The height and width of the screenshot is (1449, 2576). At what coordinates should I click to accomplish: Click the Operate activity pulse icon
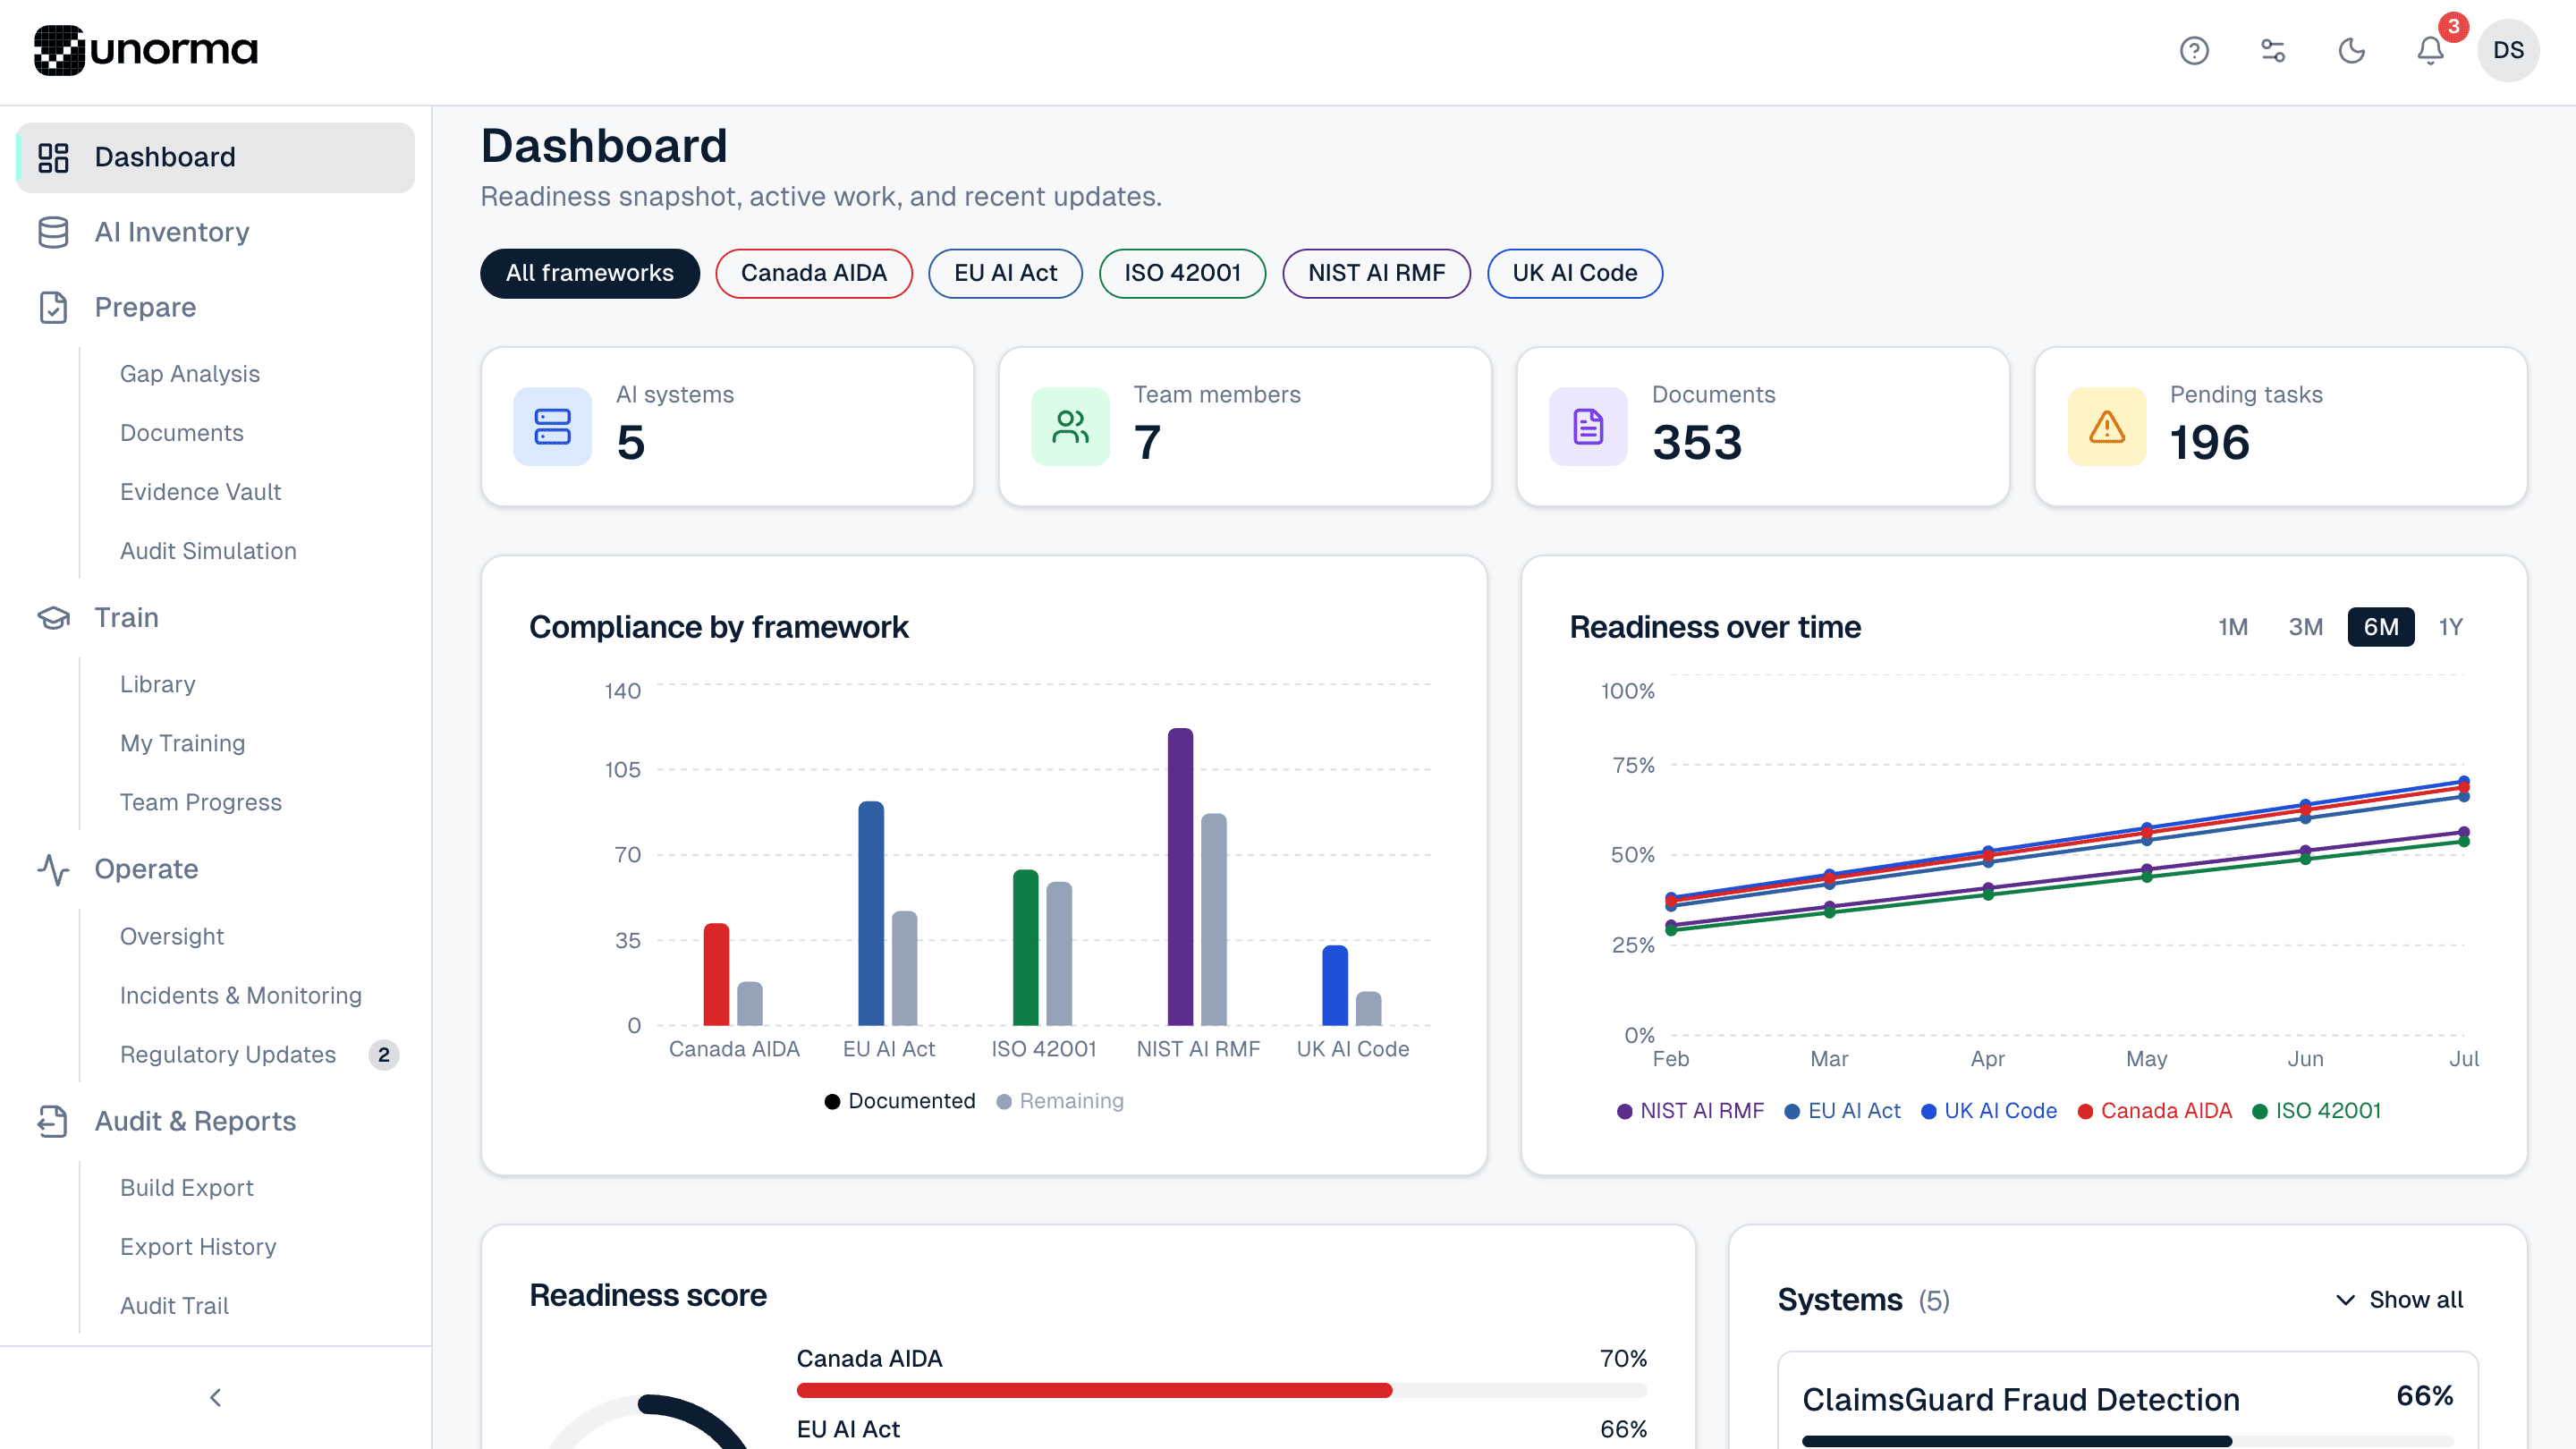53,869
